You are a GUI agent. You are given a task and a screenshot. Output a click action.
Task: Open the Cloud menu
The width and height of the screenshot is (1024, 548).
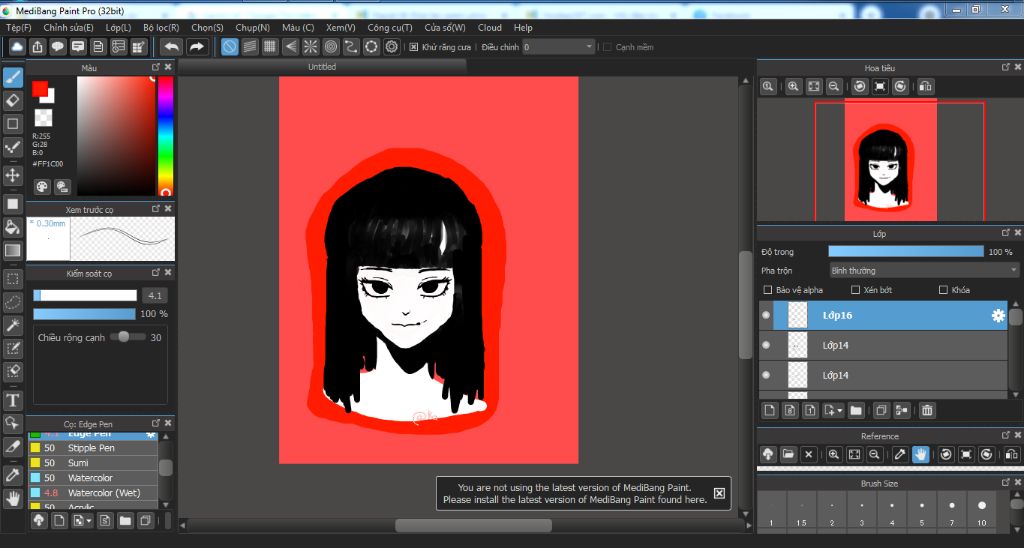[x=490, y=27]
